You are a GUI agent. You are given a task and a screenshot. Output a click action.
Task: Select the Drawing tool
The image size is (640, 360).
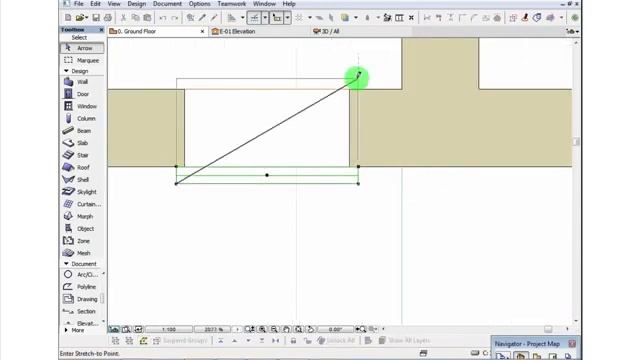[x=82, y=299]
